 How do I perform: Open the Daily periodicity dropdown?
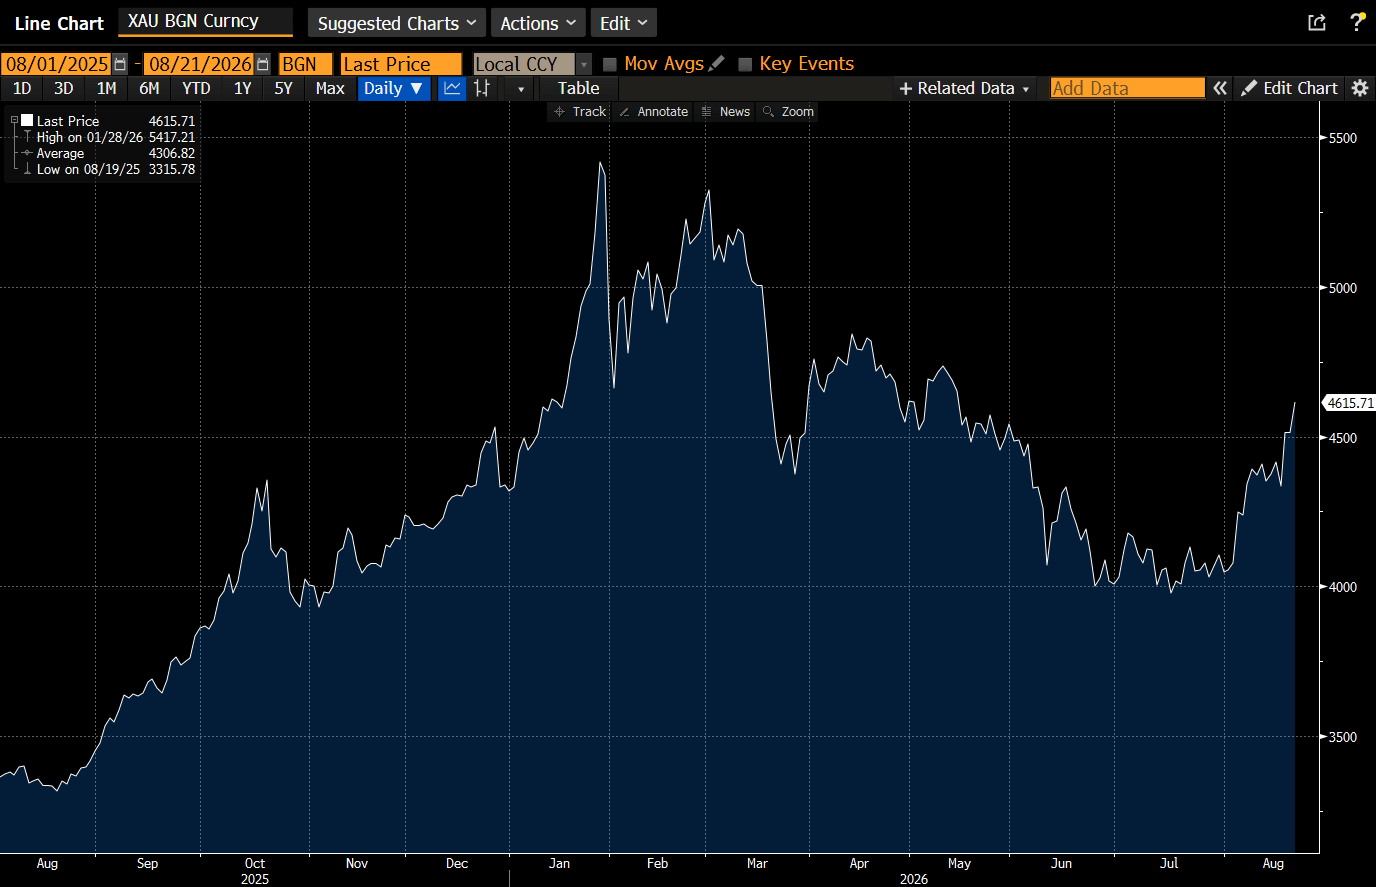(x=393, y=88)
